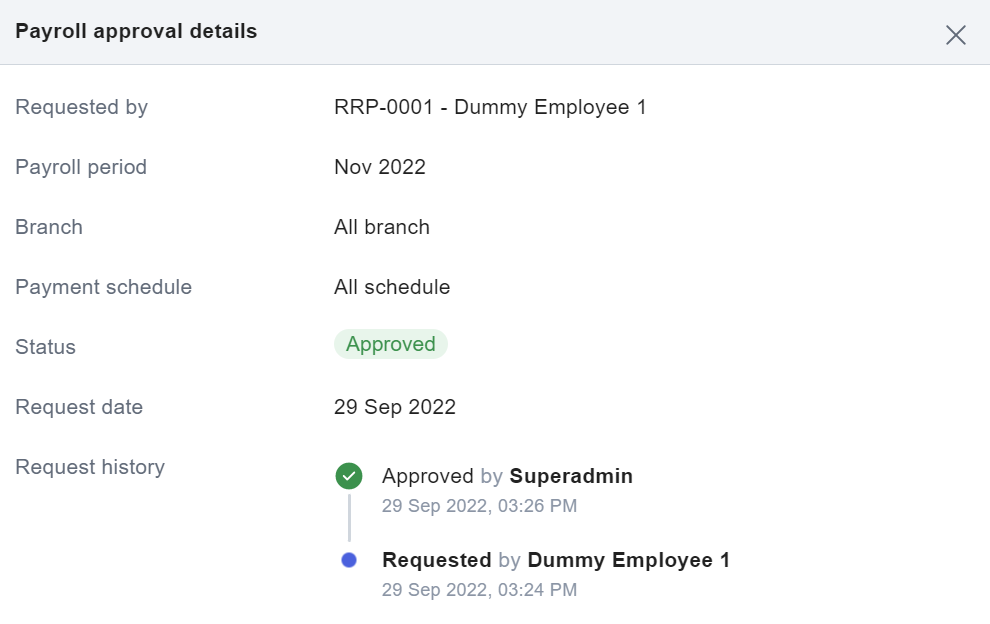Image resolution: width=990 pixels, height=624 pixels.
Task: Click the All branch value
Action: (x=382, y=227)
